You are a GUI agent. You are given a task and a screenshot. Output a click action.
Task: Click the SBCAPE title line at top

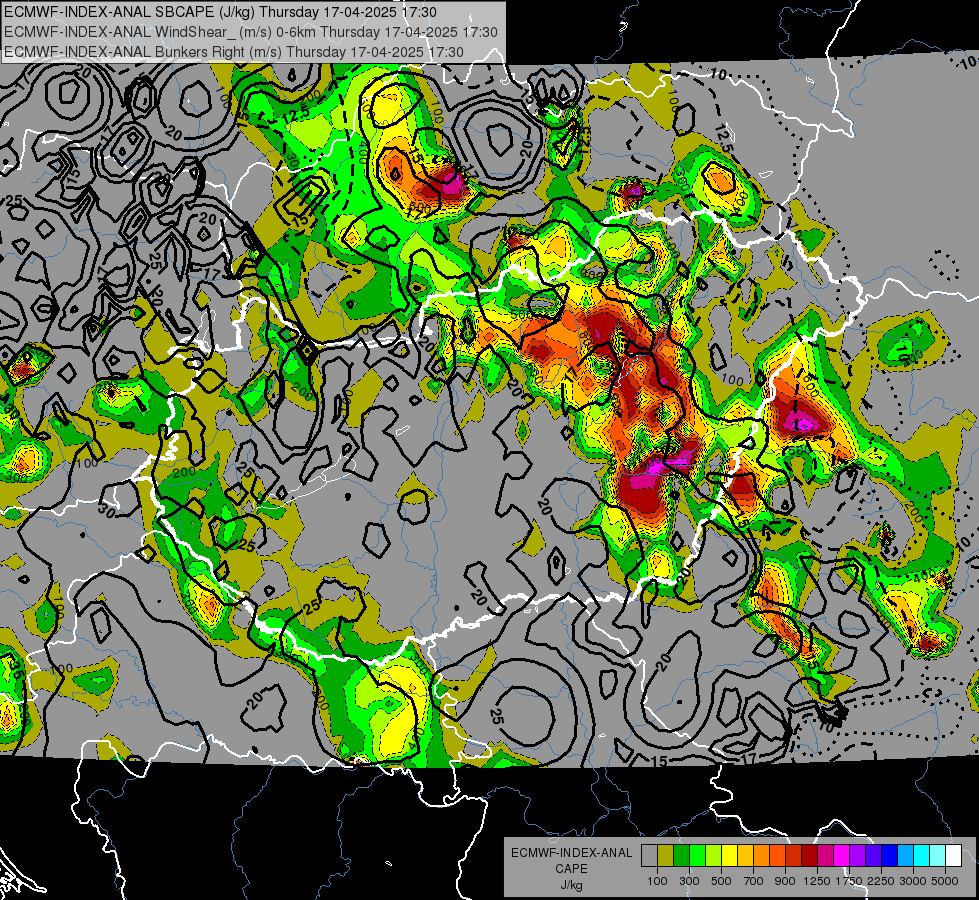(220, 11)
